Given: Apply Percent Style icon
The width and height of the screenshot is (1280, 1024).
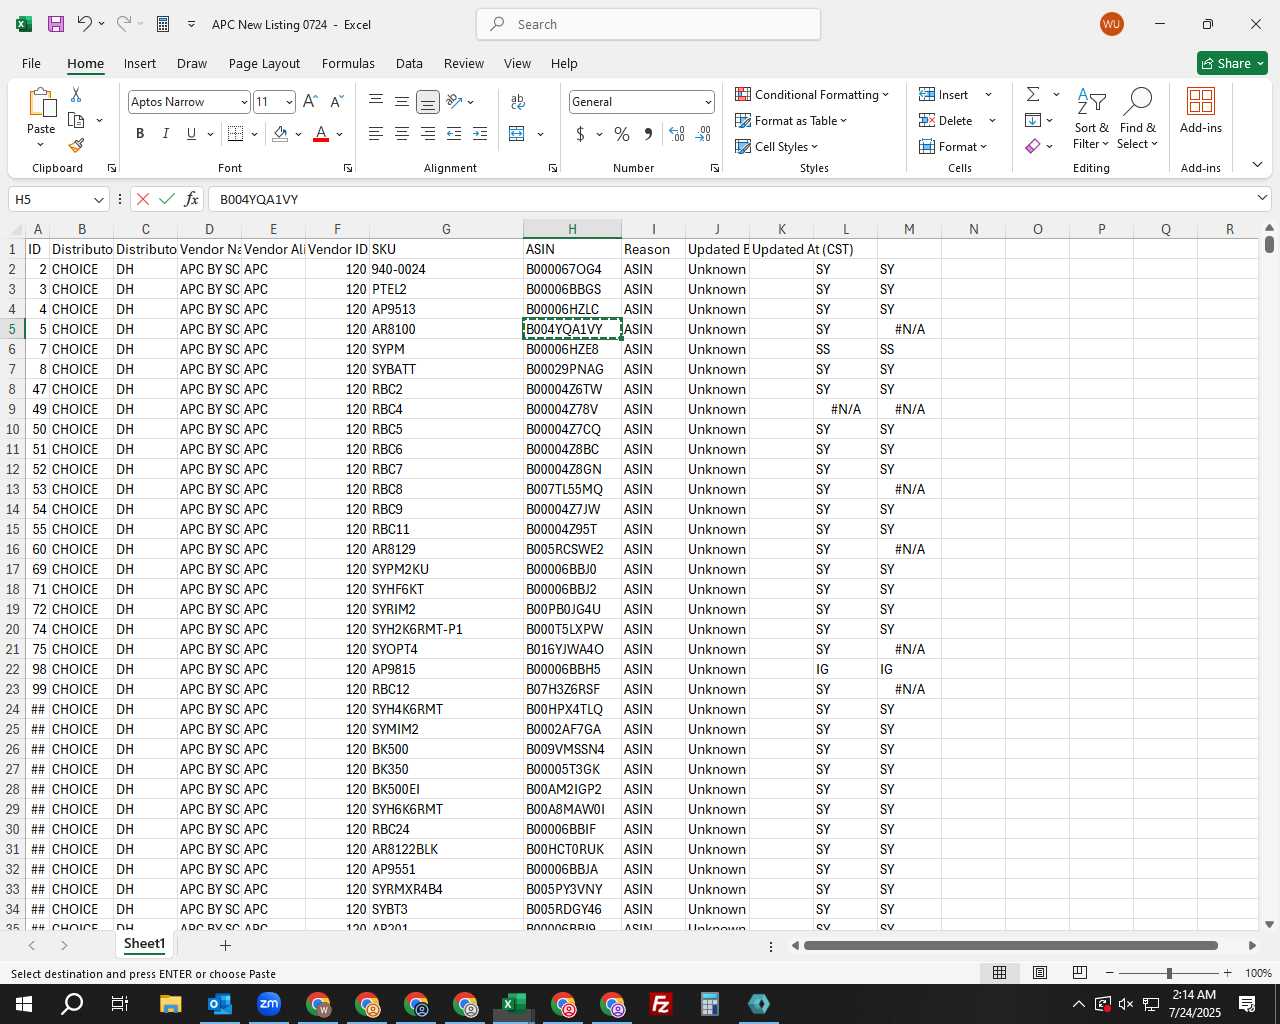Looking at the screenshot, I should point(622,134).
